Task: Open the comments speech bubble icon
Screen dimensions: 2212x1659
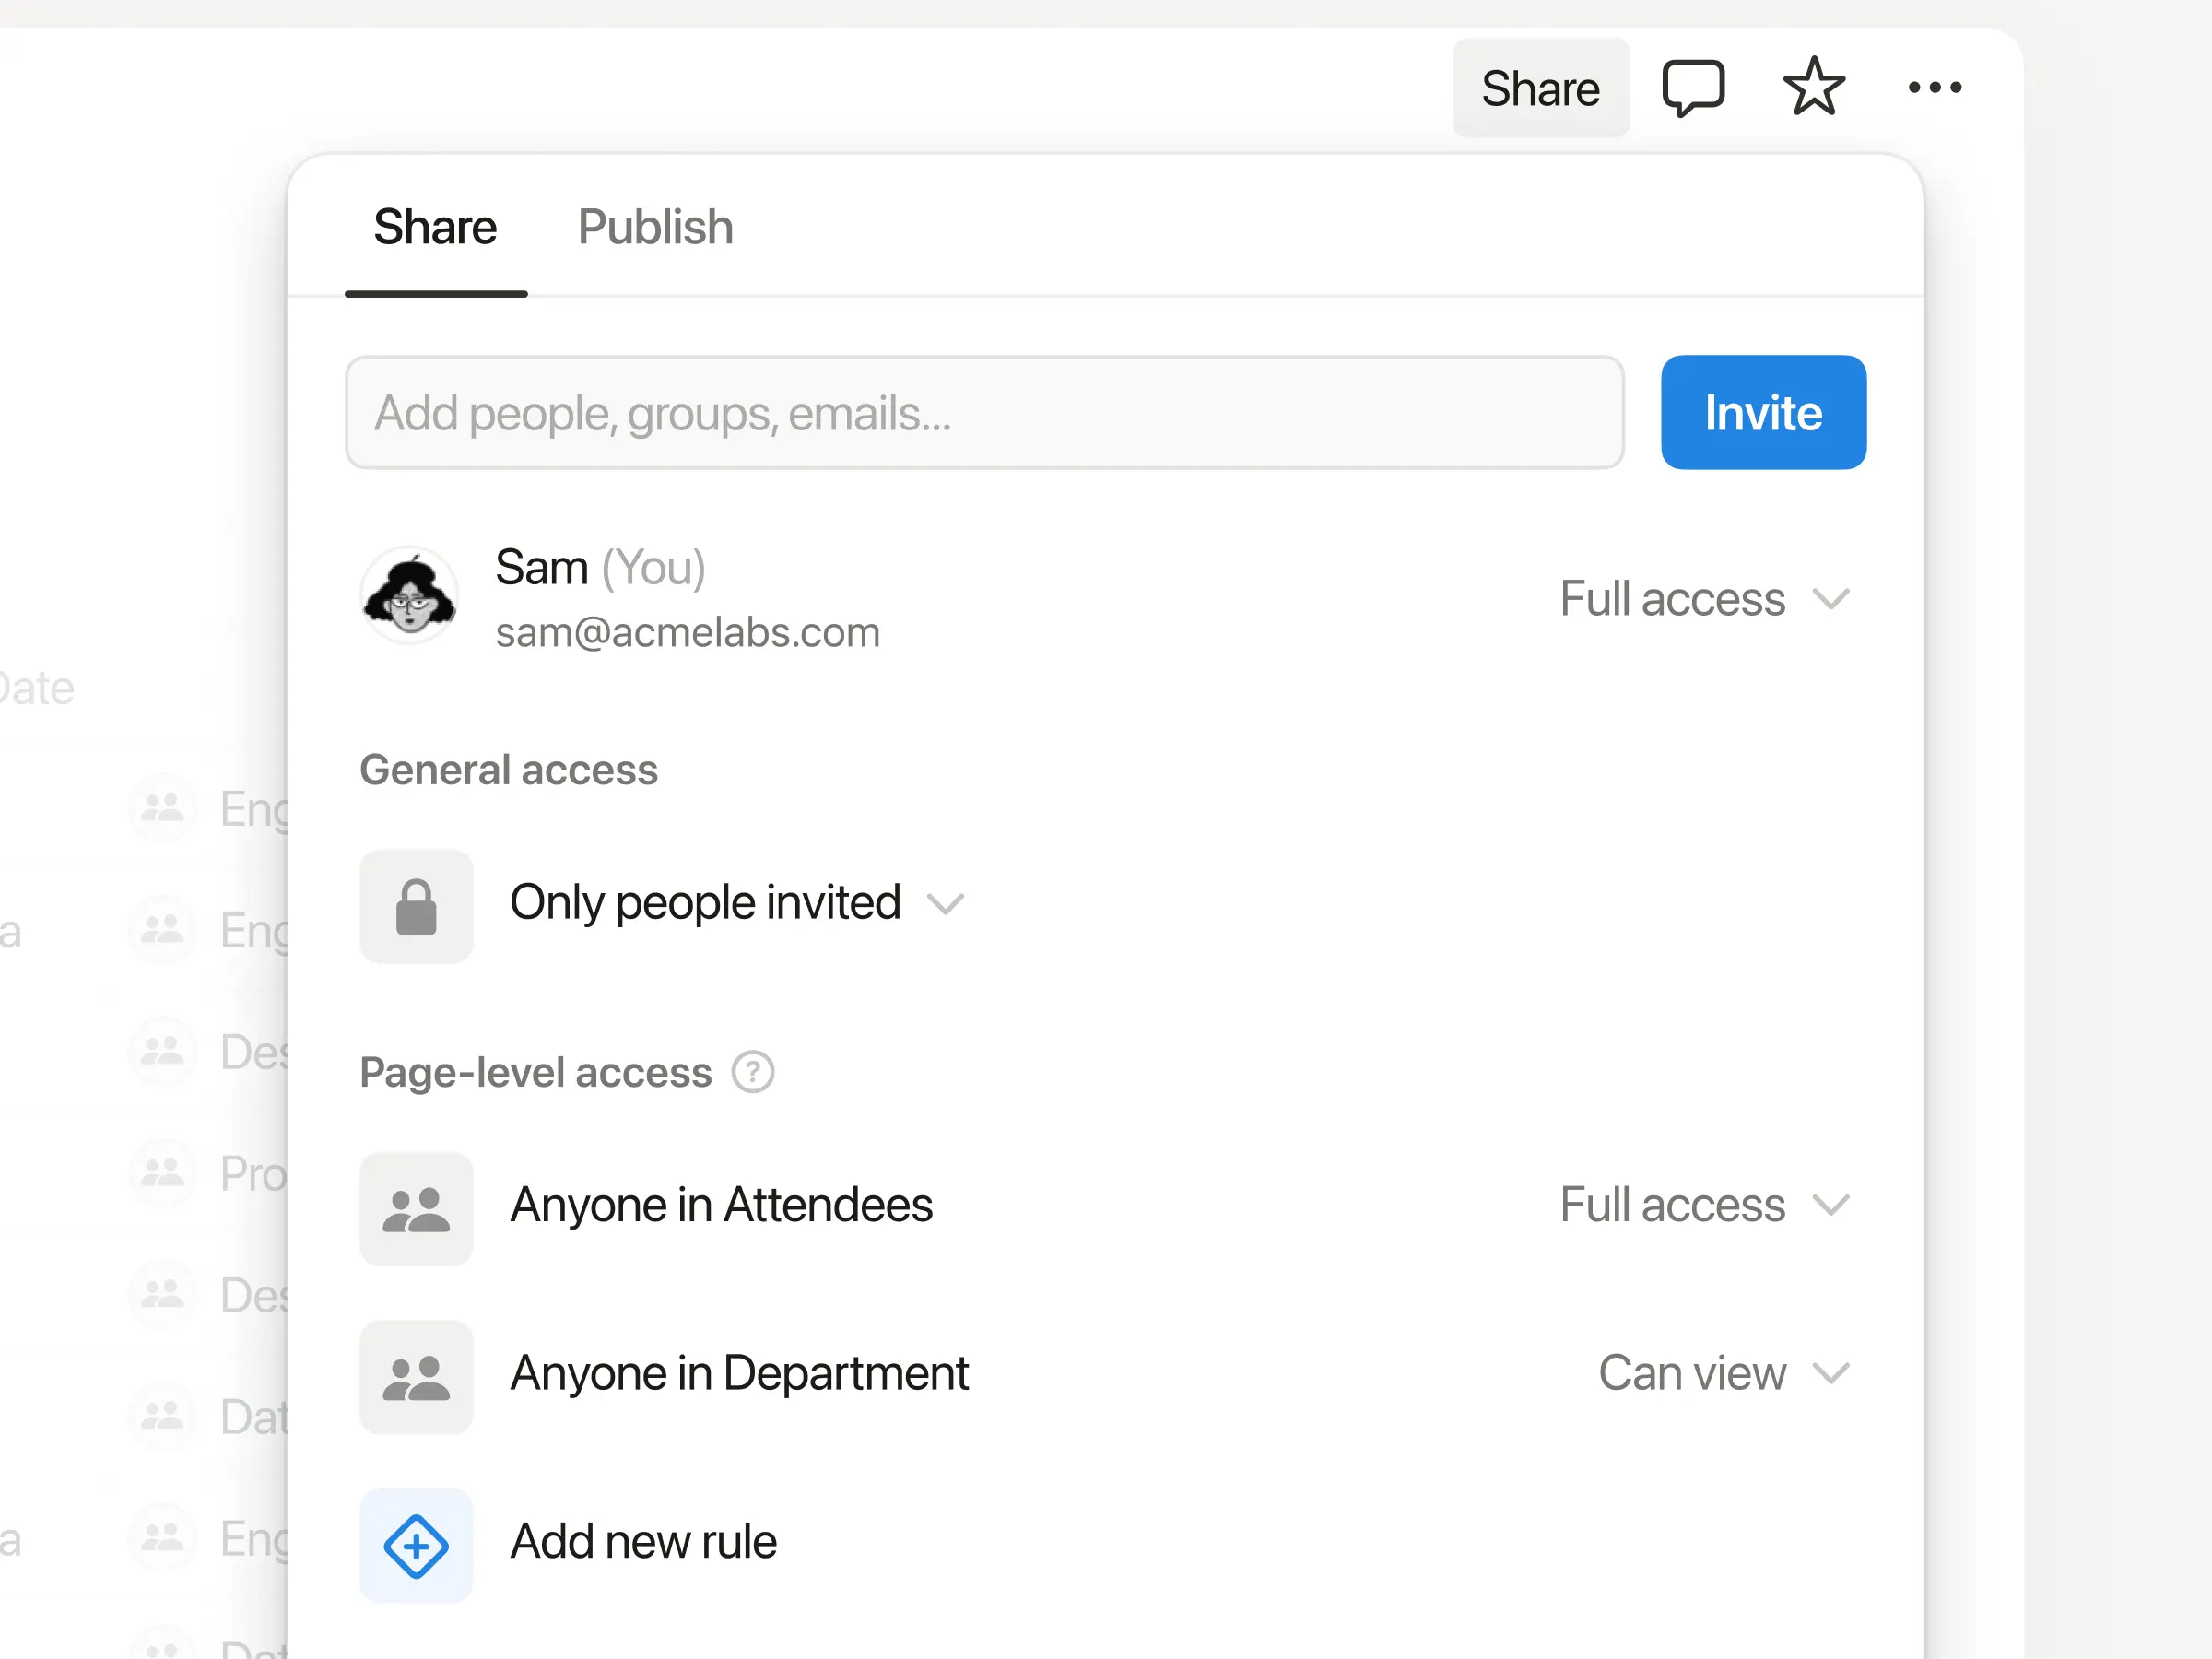Action: (1693, 88)
